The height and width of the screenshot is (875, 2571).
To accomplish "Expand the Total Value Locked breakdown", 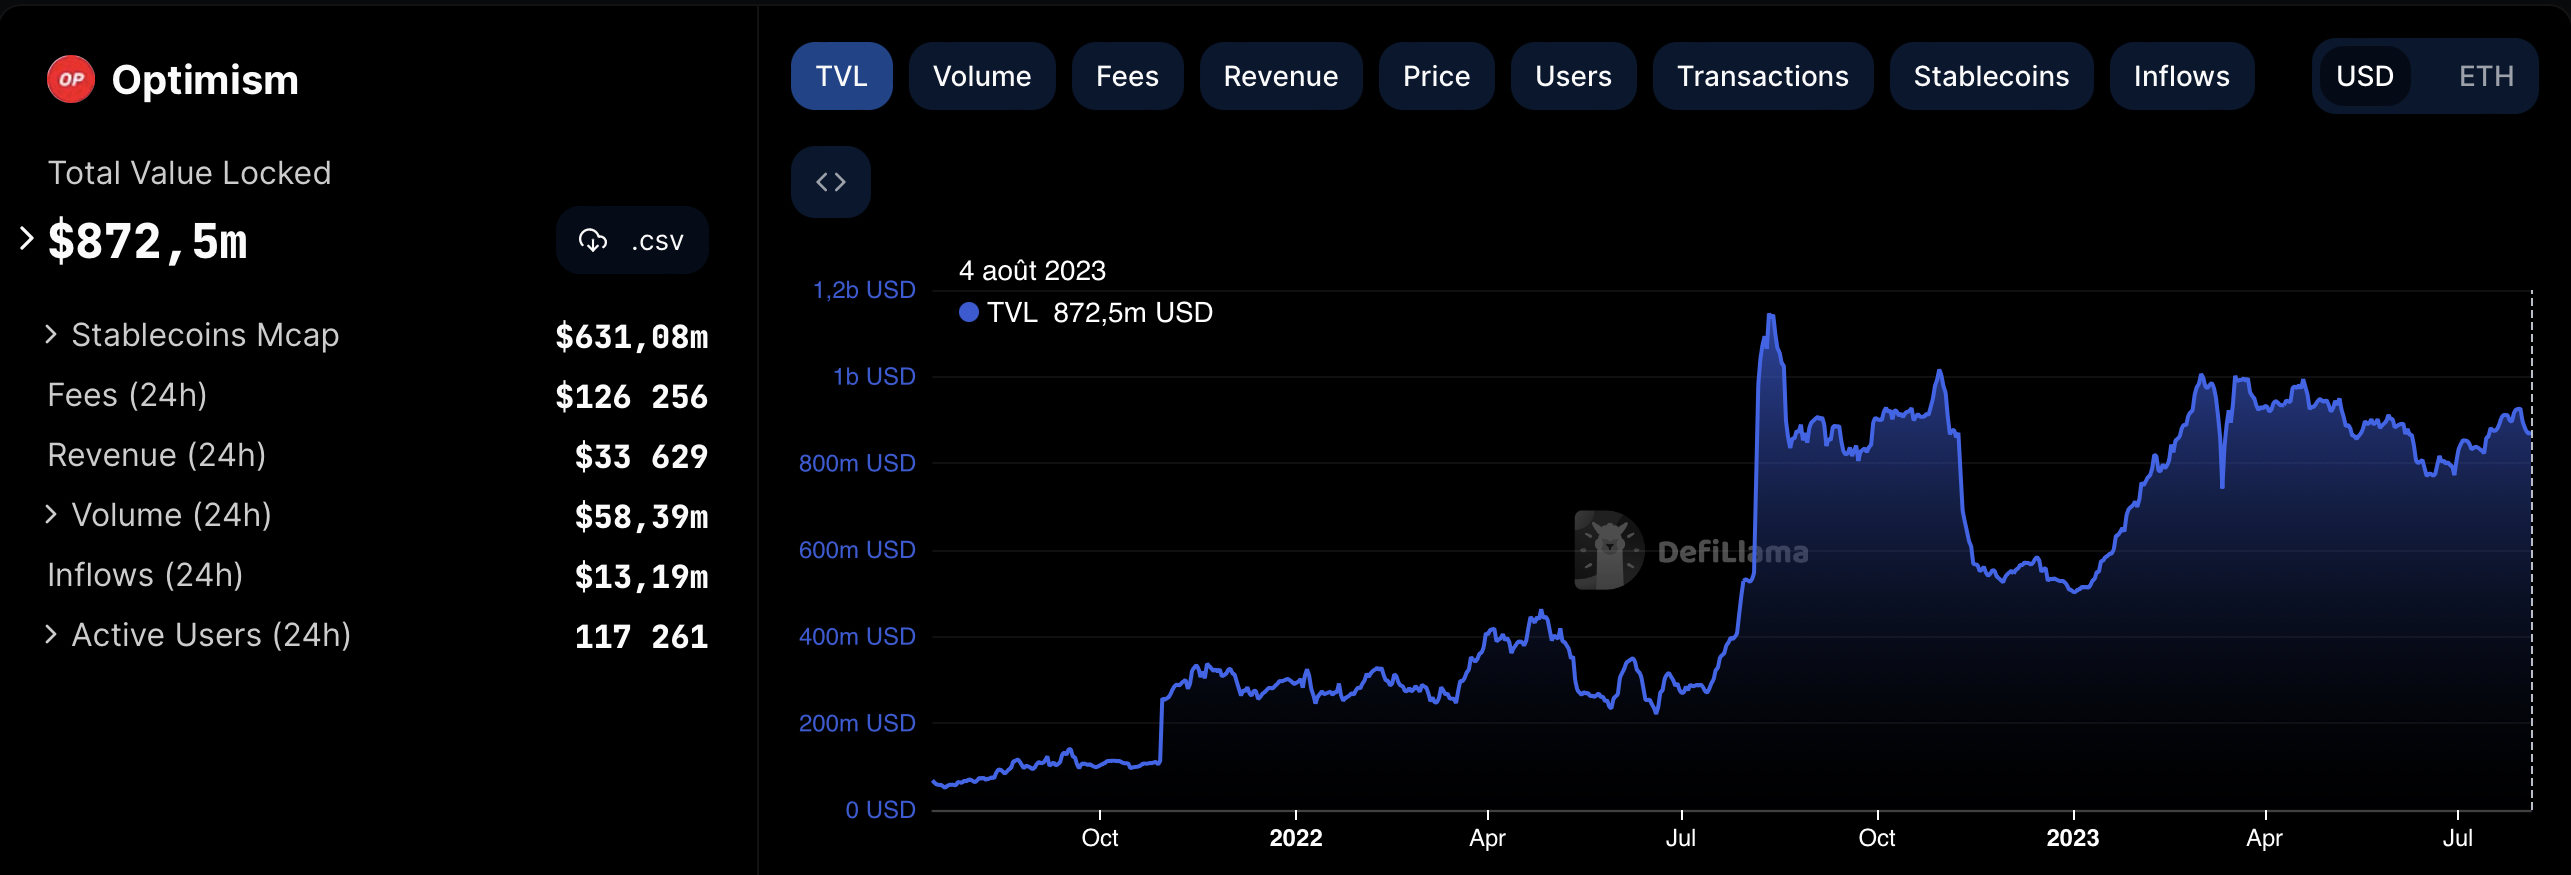I will pos(27,239).
